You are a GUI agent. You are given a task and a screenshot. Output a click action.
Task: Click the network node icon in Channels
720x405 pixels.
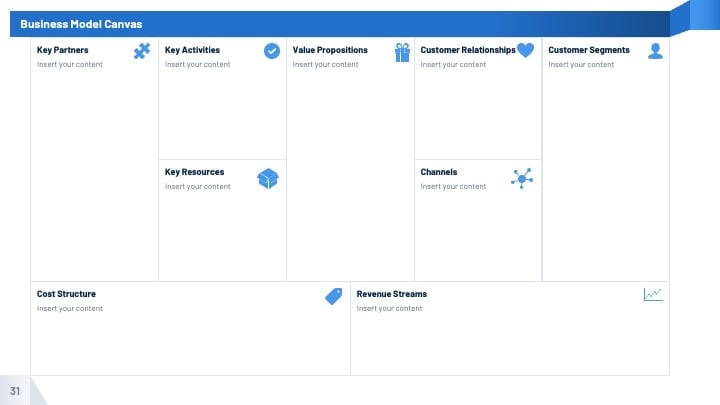(522, 178)
